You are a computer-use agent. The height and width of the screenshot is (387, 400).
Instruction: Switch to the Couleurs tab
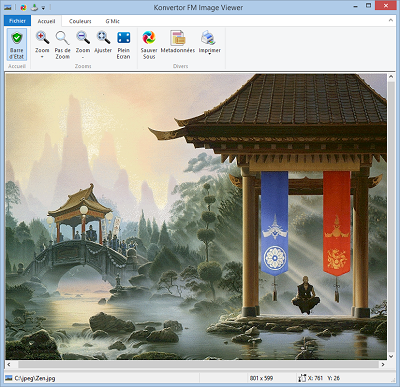[x=80, y=21]
